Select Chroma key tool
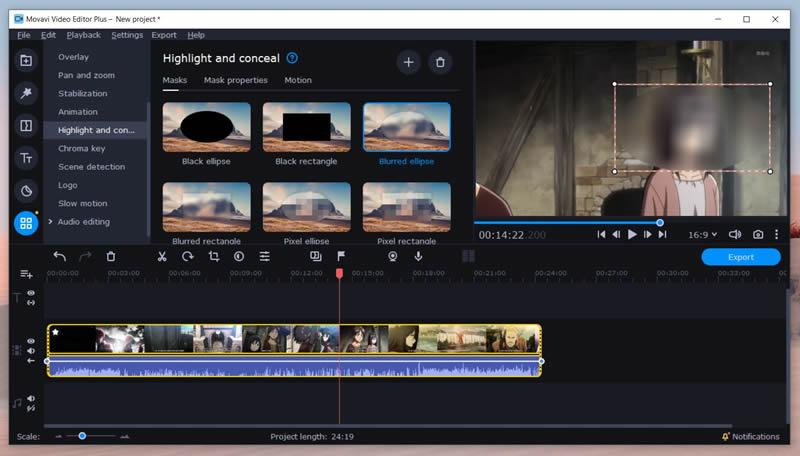Image resolution: width=800 pixels, height=456 pixels. [82, 149]
